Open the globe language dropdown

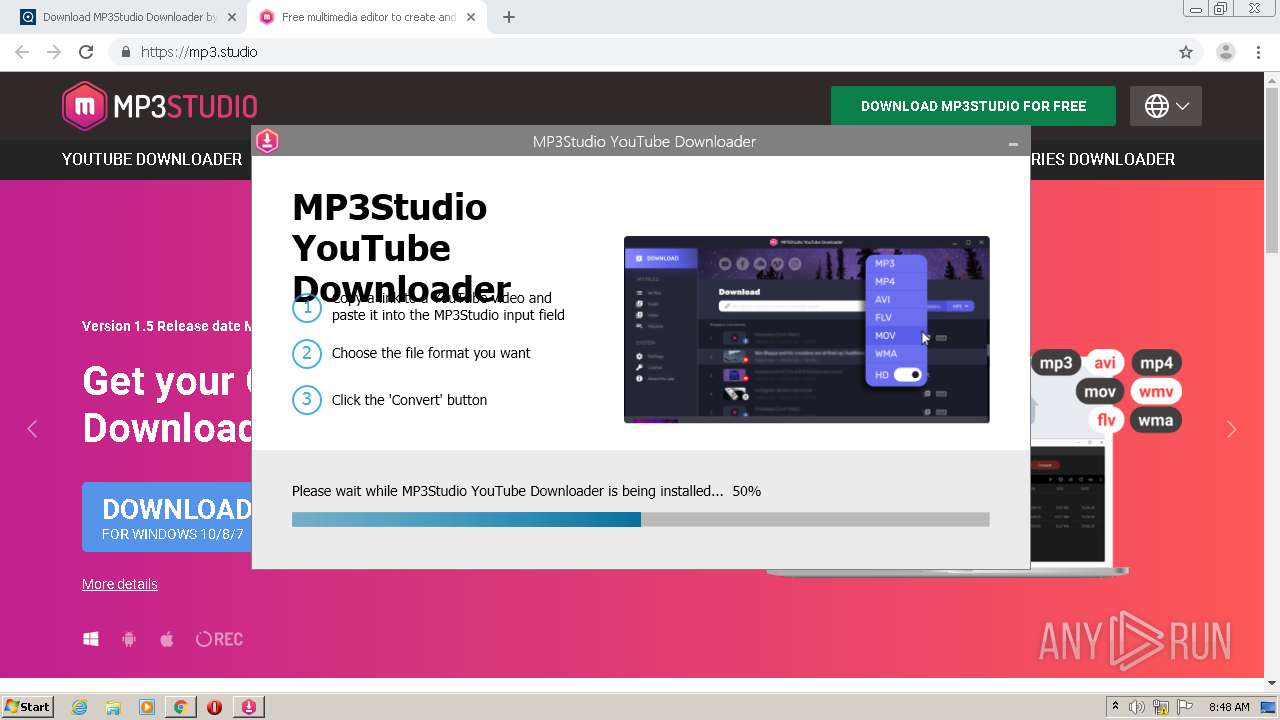[1166, 106]
